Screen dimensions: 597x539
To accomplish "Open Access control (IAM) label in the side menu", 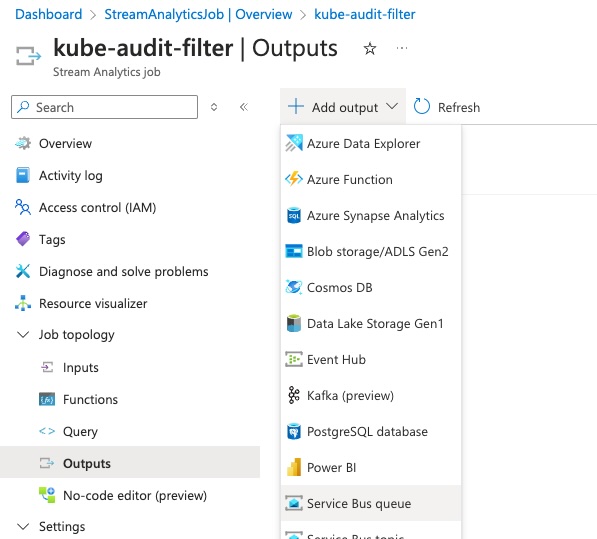I will 97,207.
